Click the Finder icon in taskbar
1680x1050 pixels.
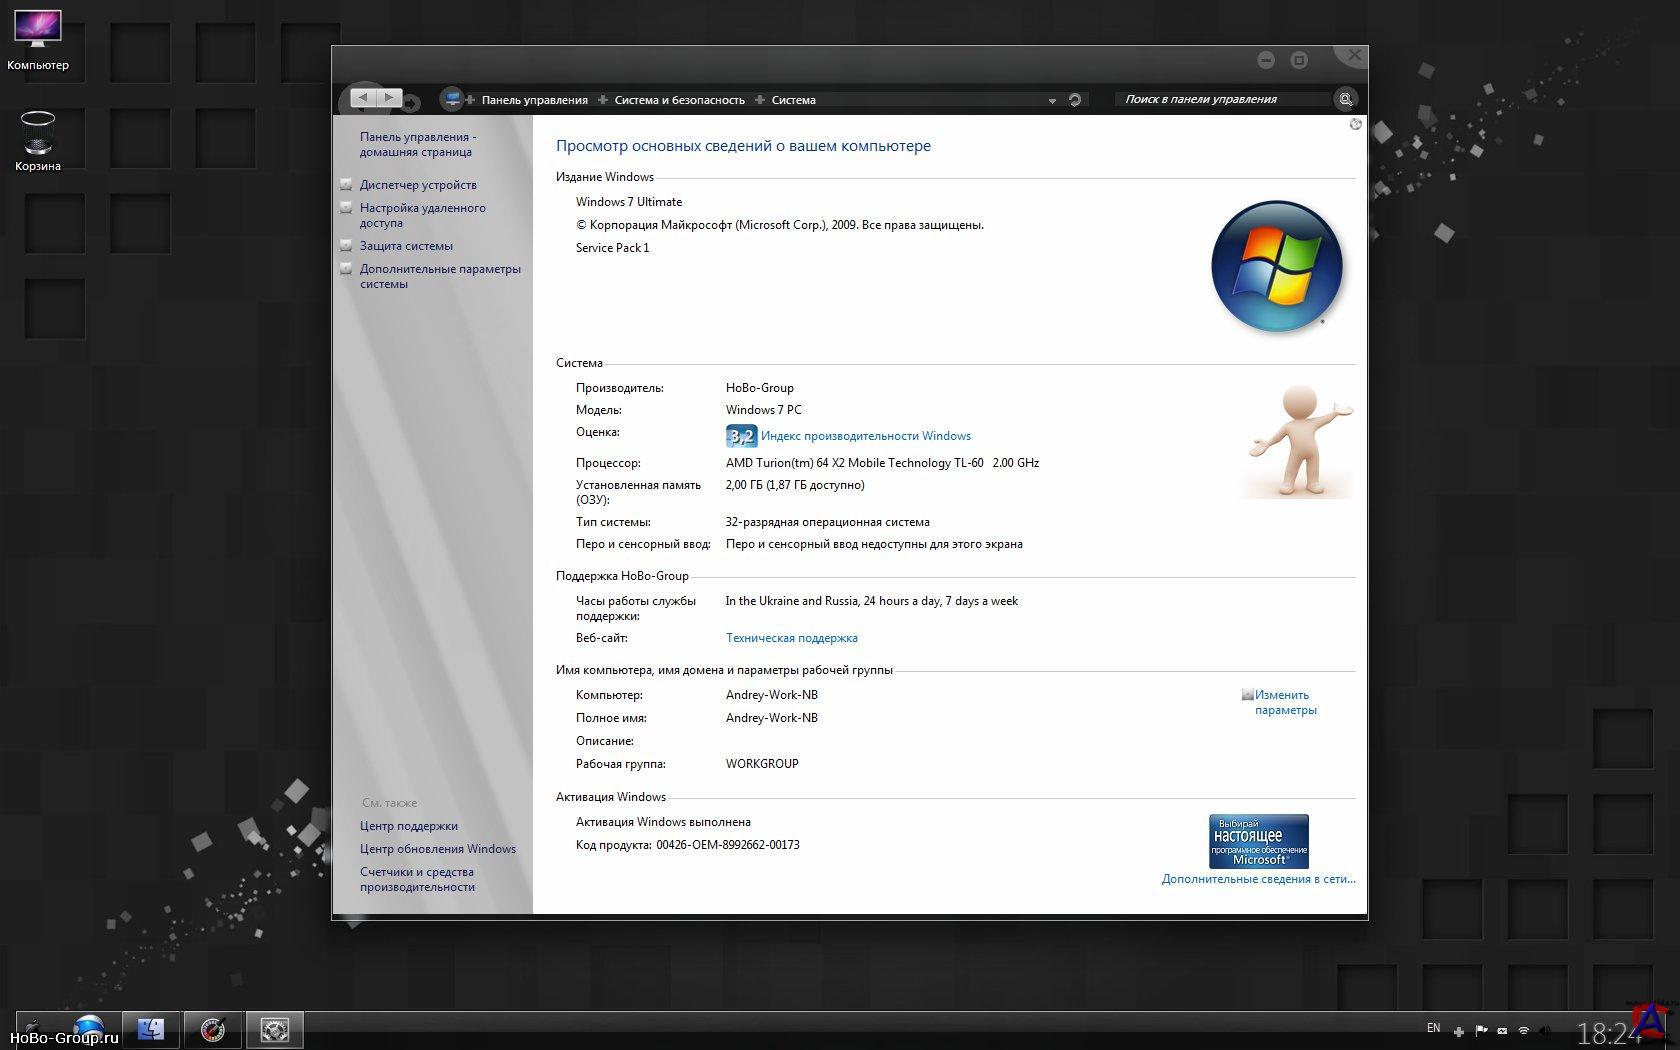point(151,1029)
